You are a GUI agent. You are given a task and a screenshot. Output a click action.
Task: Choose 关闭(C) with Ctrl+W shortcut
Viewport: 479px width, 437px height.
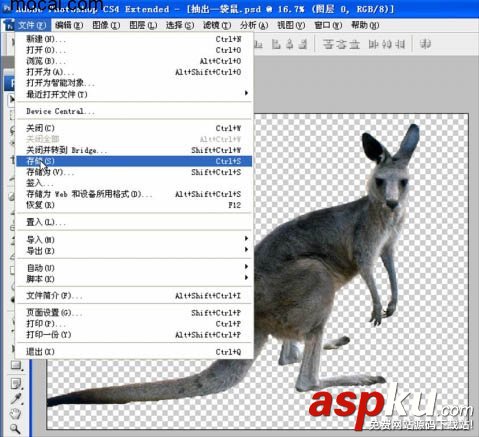[x=134, y=128]
